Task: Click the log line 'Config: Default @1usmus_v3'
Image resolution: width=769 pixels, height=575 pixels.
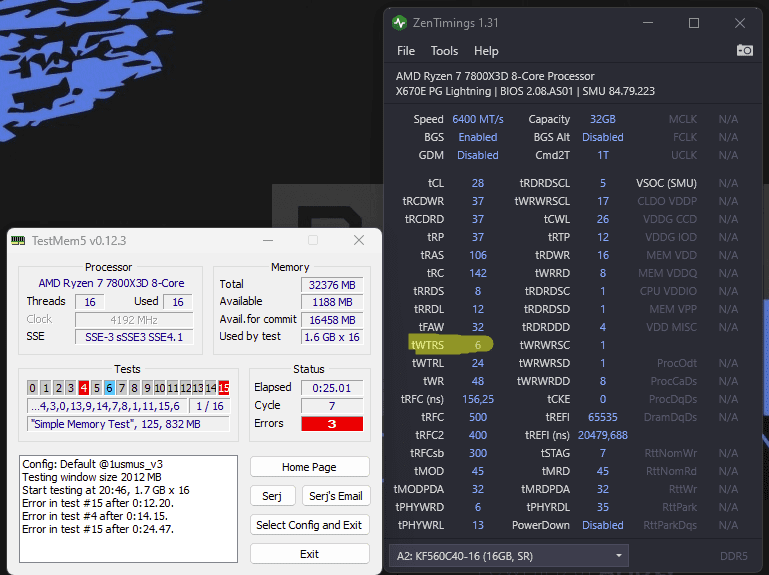Action: tap(92, 464)
